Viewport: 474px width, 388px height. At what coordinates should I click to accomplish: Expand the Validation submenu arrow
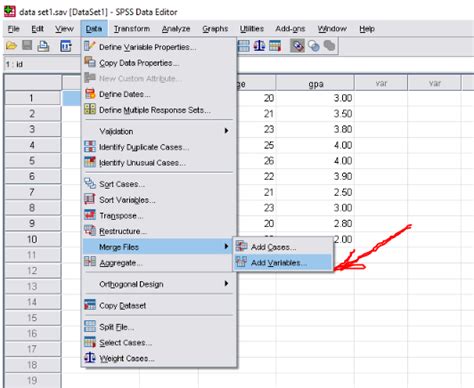(226, 131)
